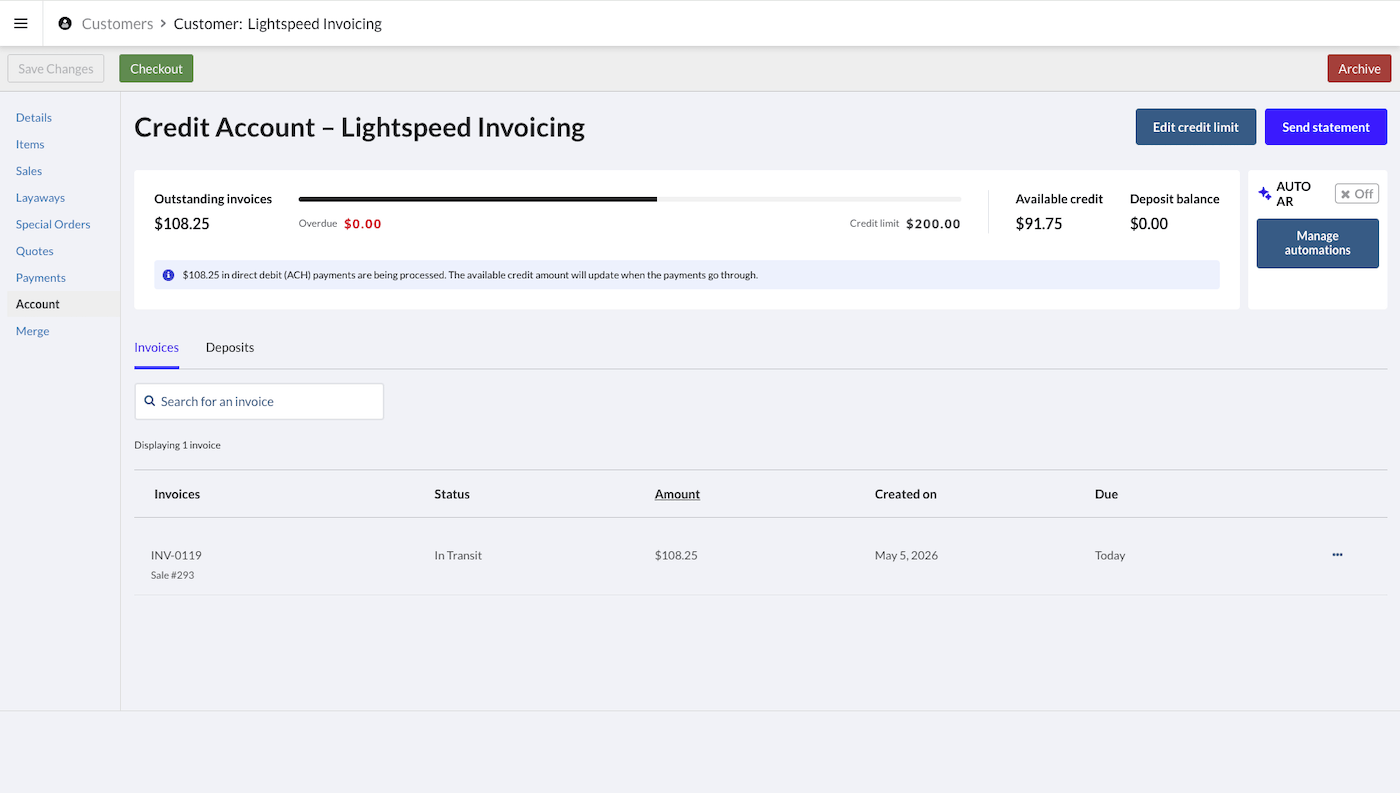Switch to the Deposits tab
The height and width of the screenshot is (793, 1400).
click(230, 347)
